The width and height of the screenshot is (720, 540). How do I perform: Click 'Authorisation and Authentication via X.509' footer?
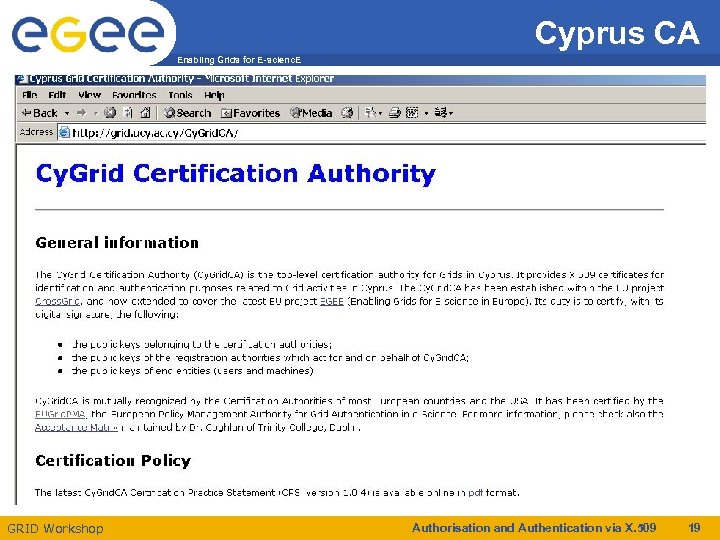(x=534, y=528)
